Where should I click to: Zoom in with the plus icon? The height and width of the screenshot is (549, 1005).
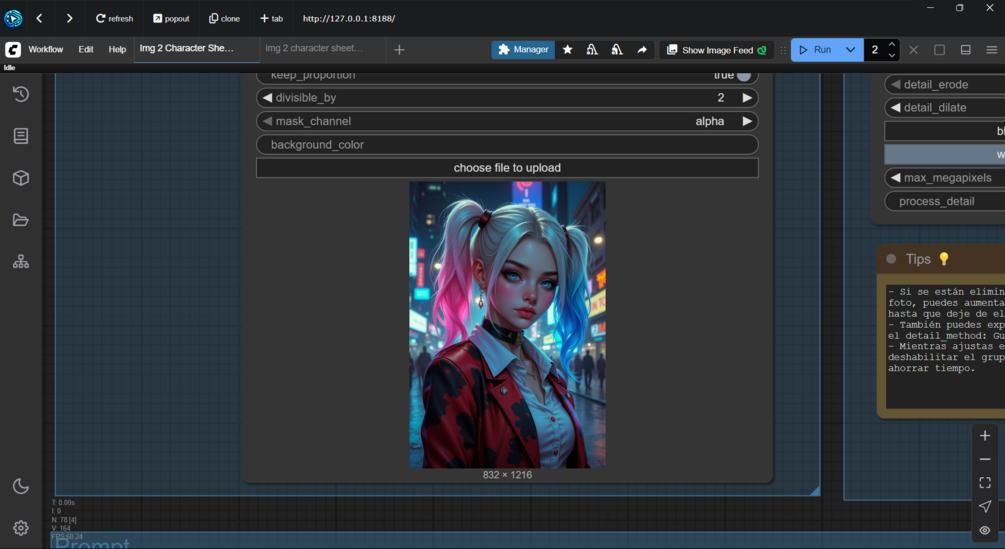click(x=985, y=436)
